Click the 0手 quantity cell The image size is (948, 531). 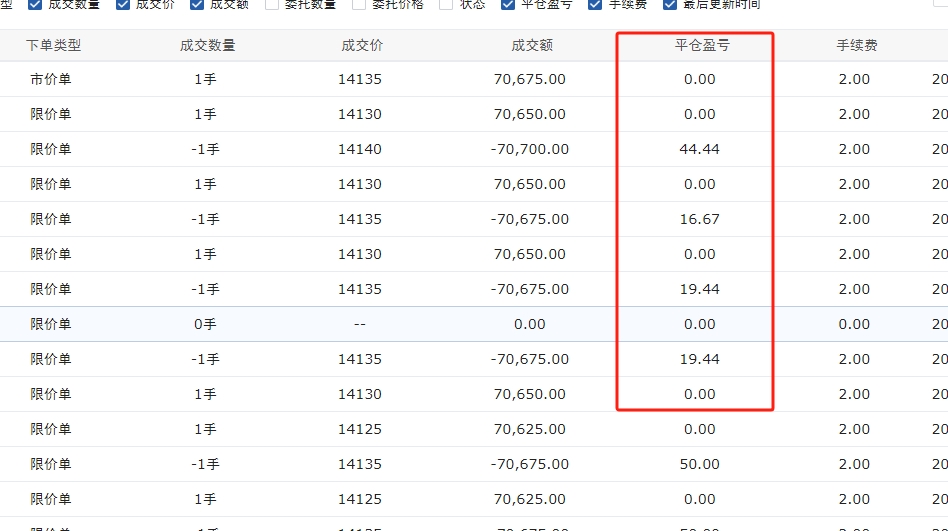[206, 325]
